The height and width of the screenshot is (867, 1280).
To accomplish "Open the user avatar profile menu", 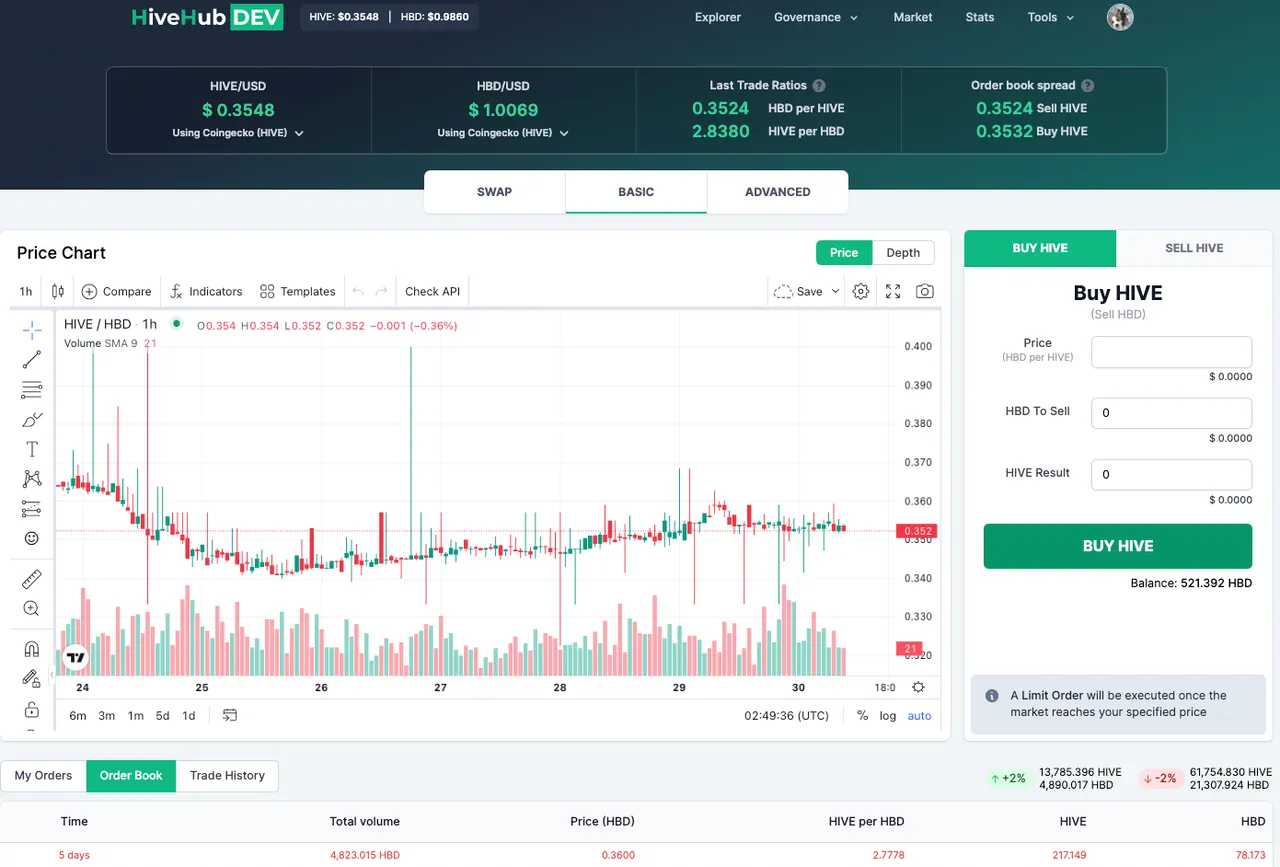I will point(1120,17).
